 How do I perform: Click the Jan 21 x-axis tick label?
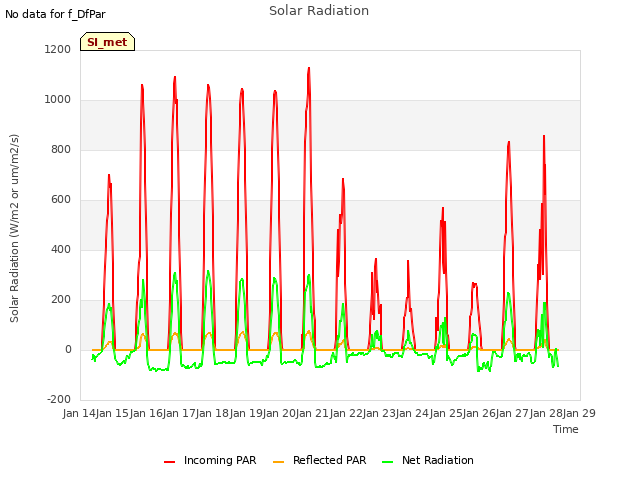tap(313, 413)
